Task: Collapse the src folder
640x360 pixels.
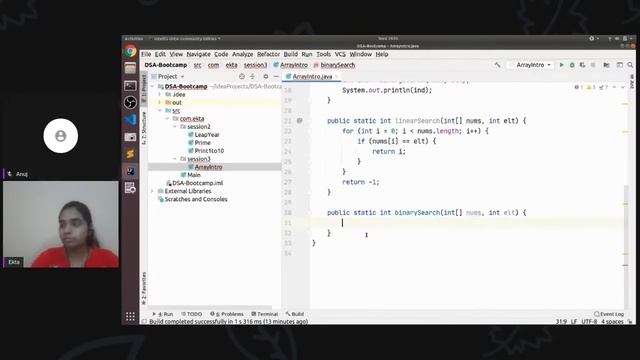Action: pos(160,111)
